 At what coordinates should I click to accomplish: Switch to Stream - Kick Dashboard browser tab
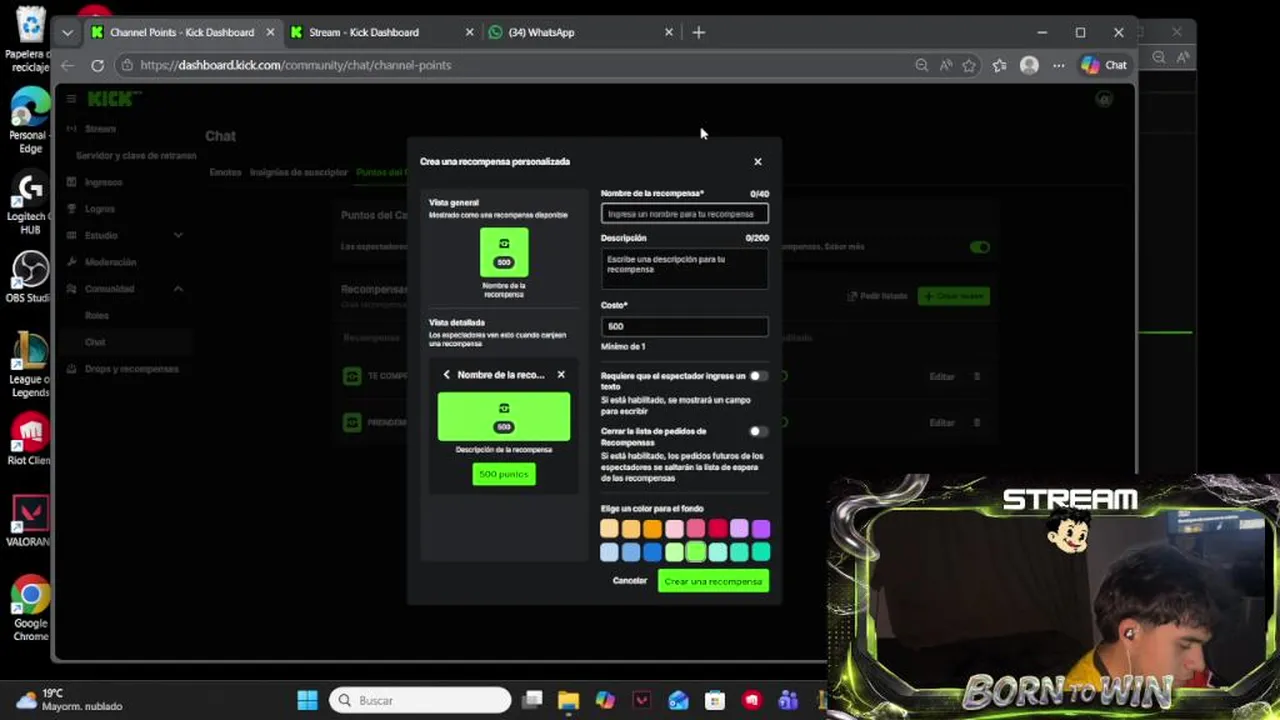[x=364, y=32]
